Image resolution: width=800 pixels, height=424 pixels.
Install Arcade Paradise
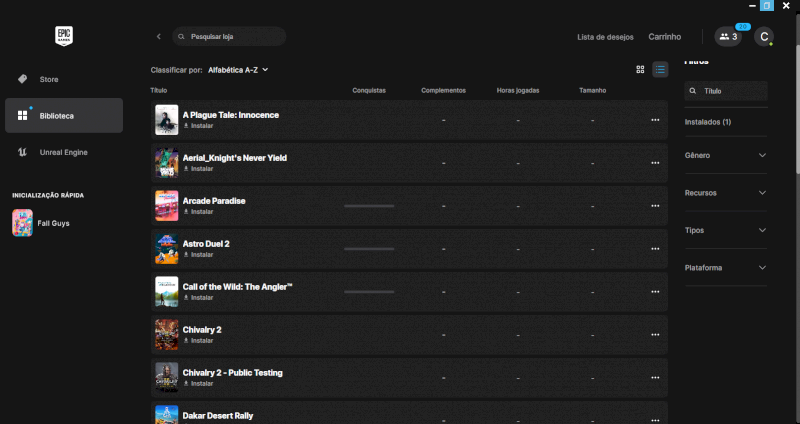(x=198, y=212)
